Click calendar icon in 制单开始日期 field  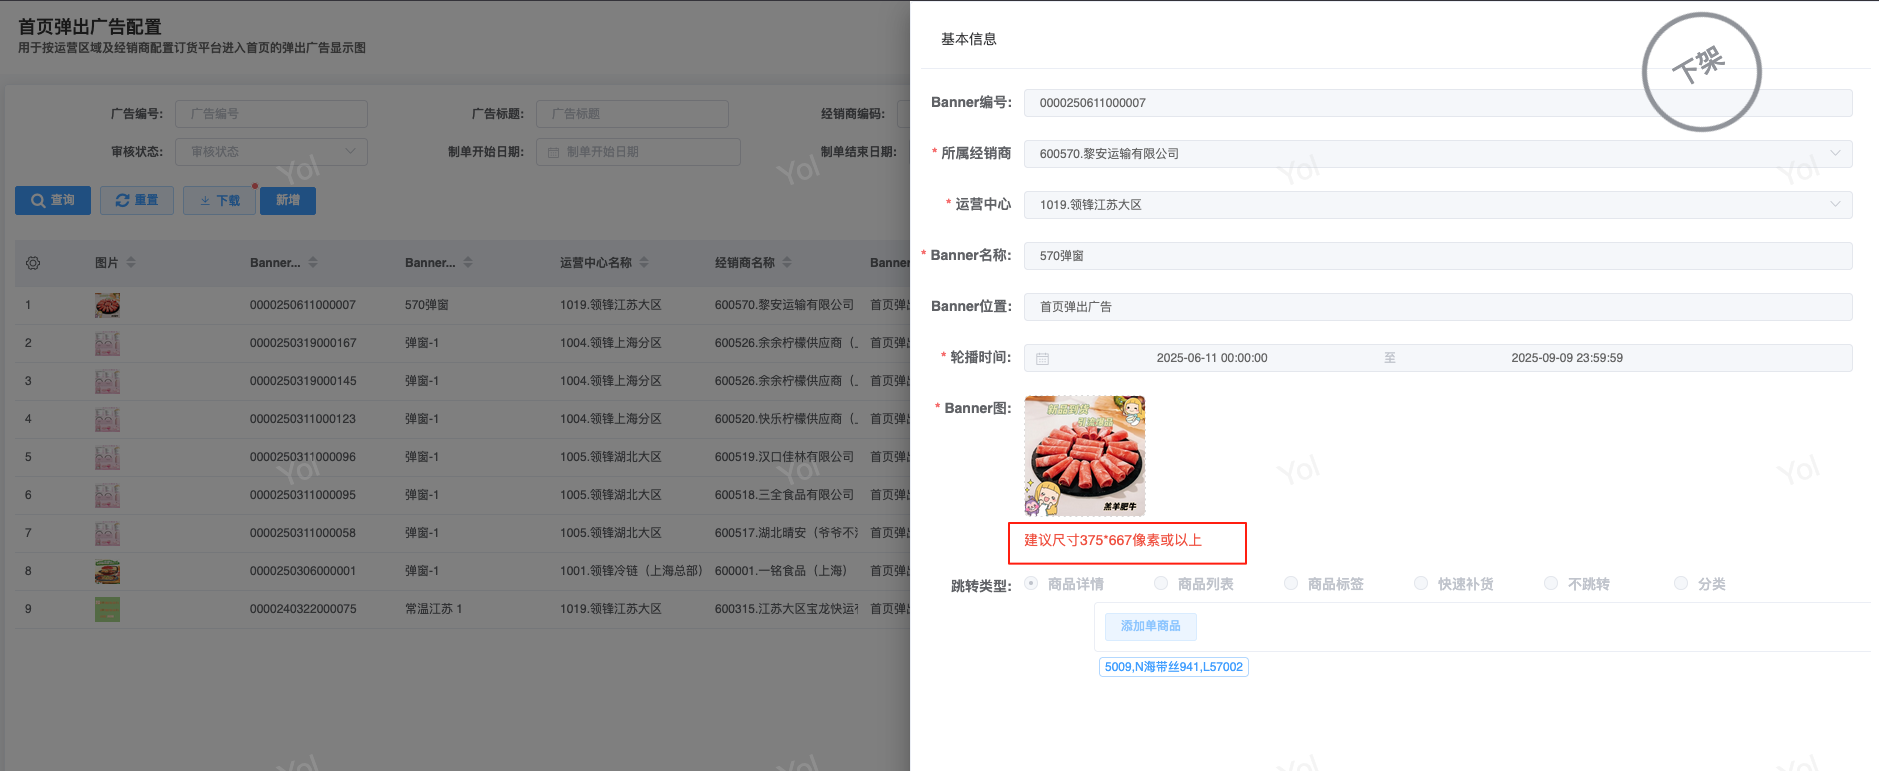pos(553,152)
